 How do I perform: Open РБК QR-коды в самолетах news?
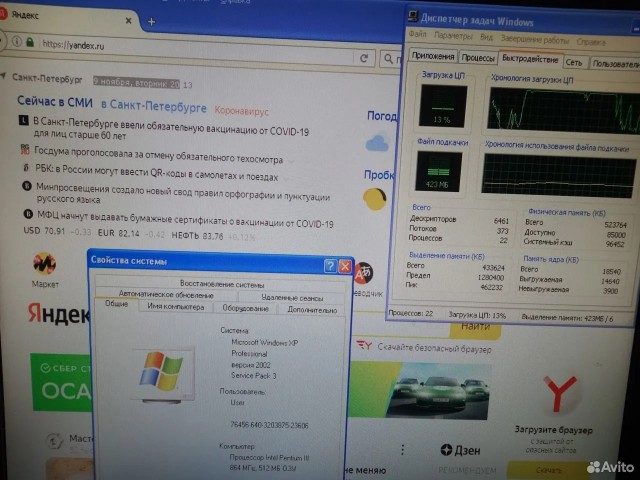[157, 173]
